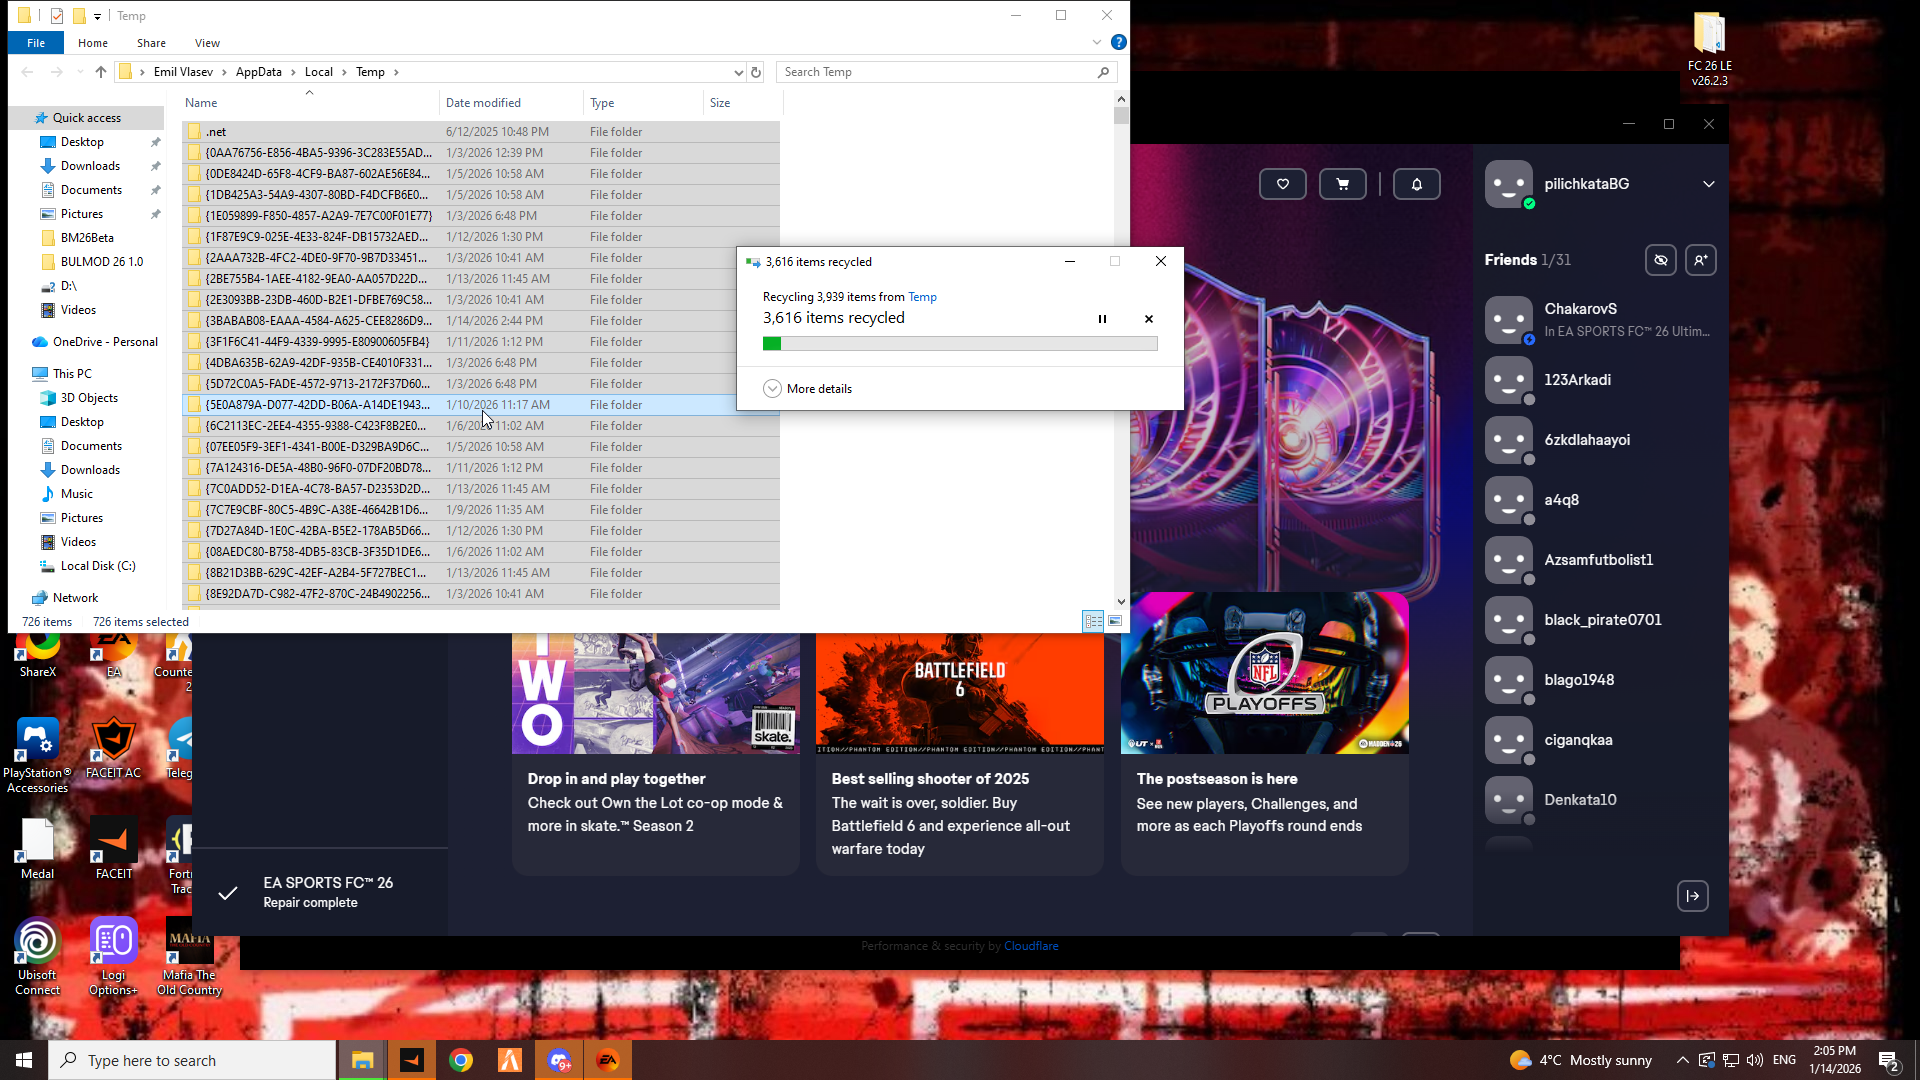Open the EA app wishlist heart icon
The width and height of the screenshot is (1920, 1080).
[x=1282, y=184]
